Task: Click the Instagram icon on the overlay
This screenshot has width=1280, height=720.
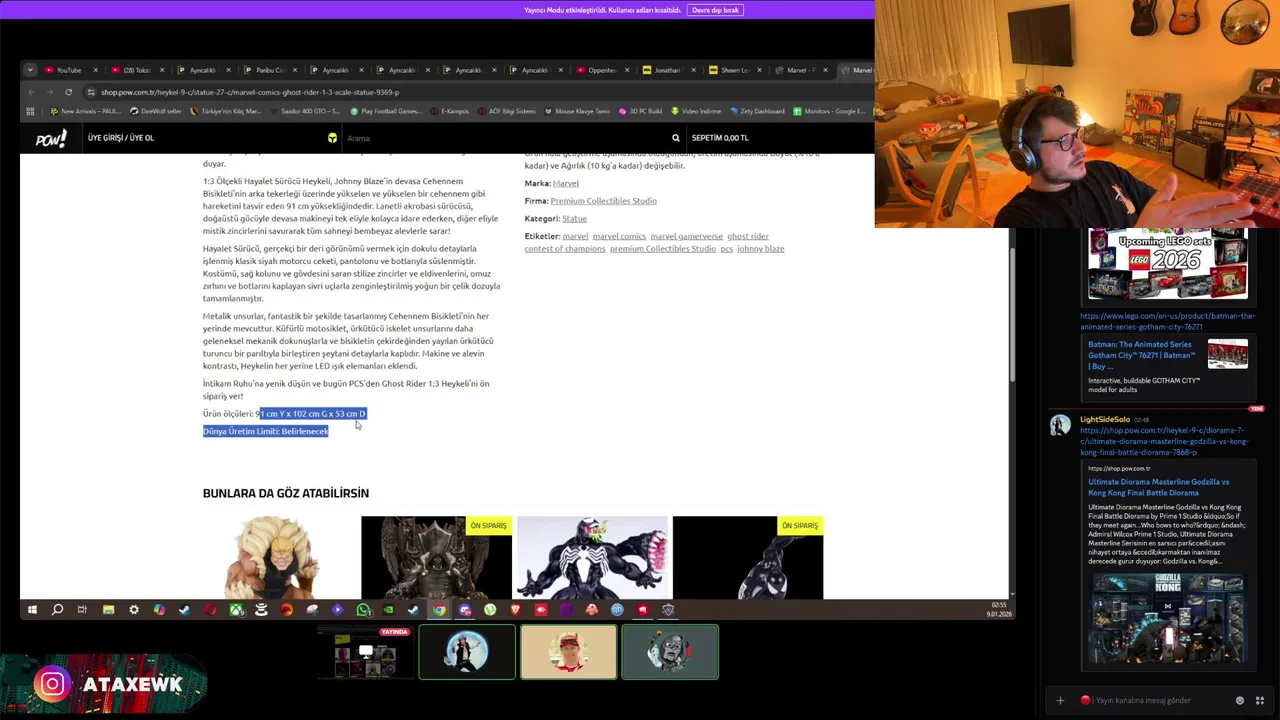Action: (x=53, y=684)
